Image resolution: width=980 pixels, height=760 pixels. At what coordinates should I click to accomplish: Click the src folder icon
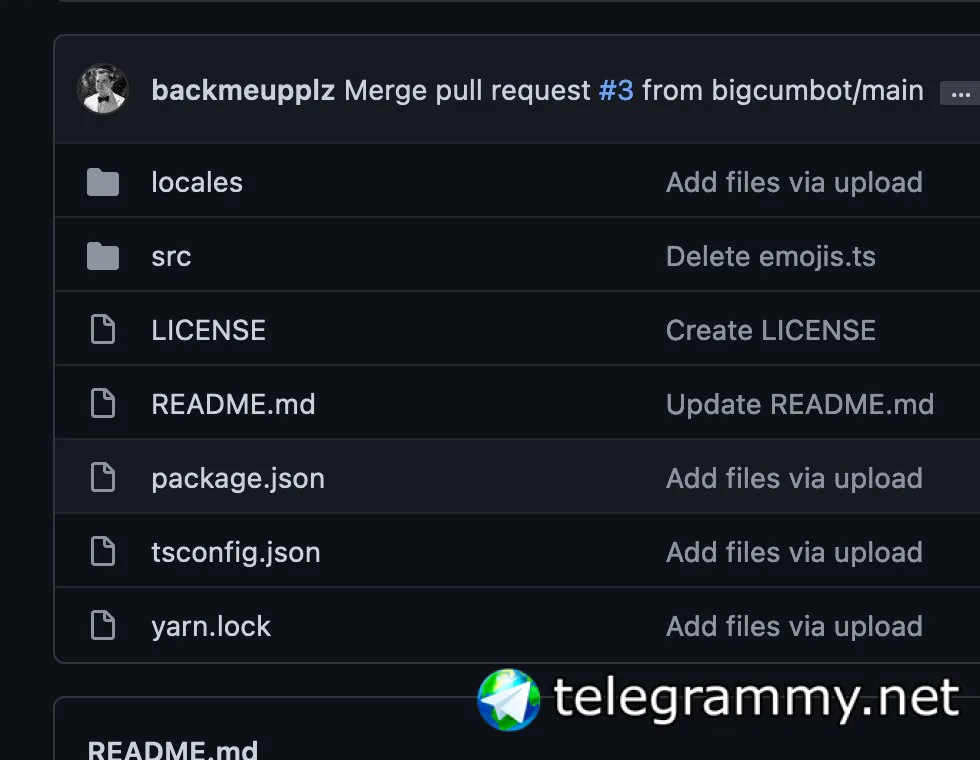103,256
